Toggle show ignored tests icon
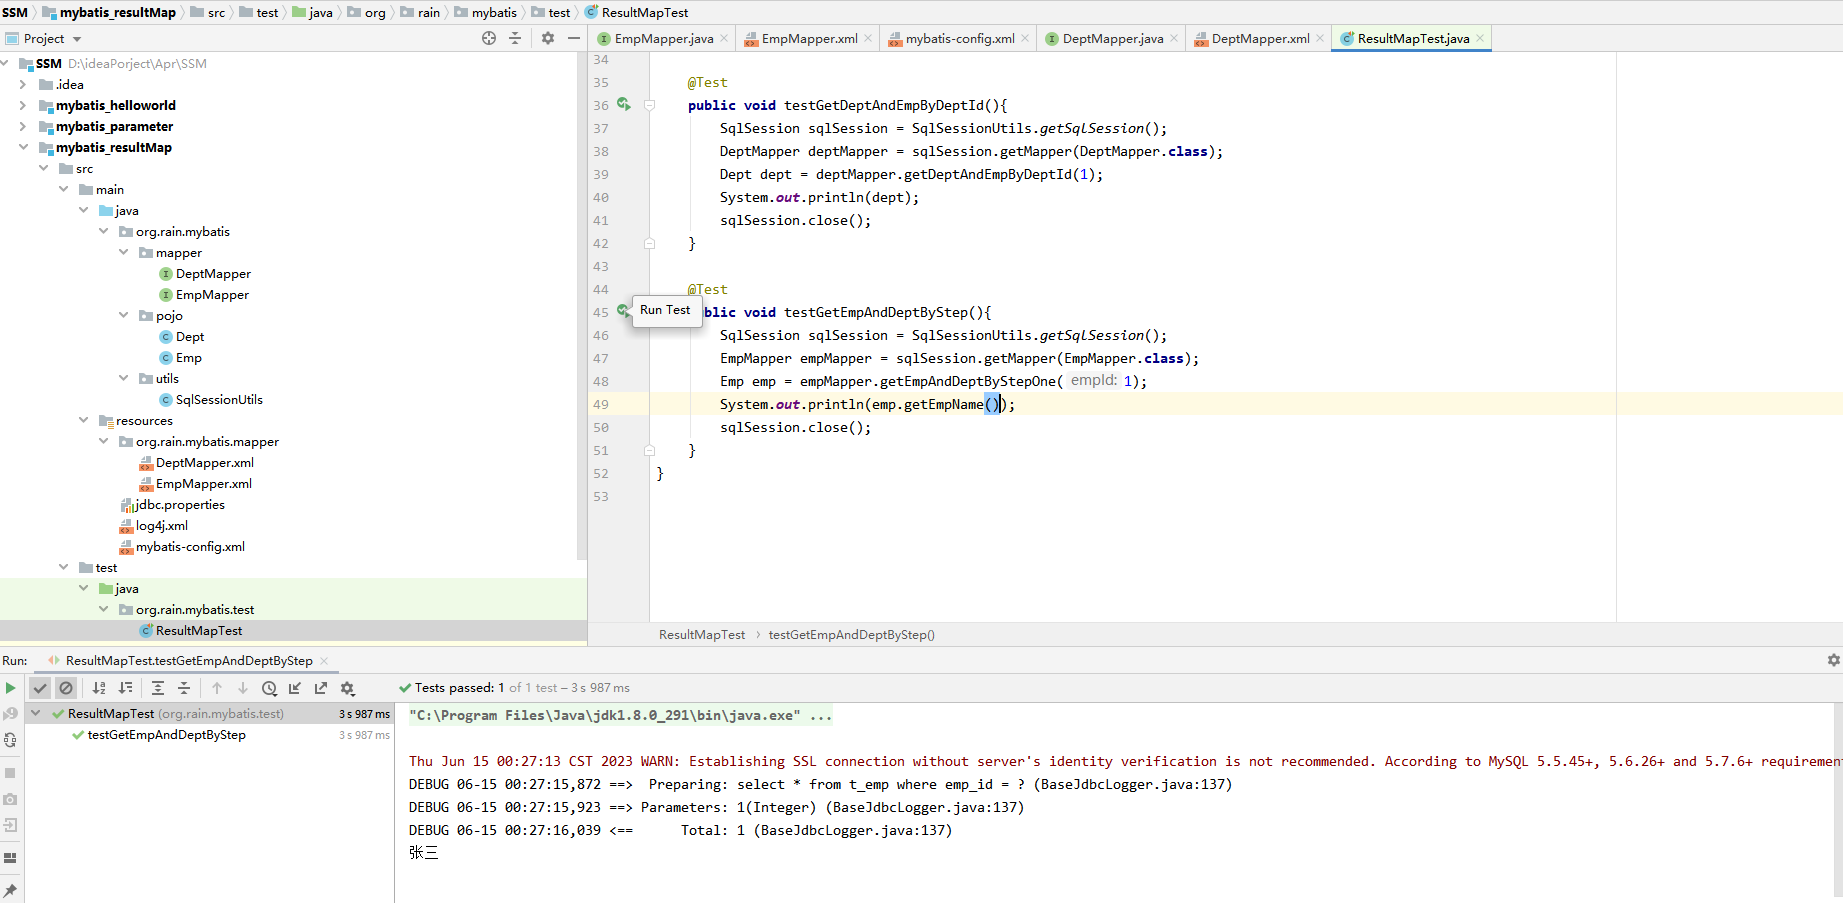Viewport: 1843px width, 903px height. [x=66, y=688]
